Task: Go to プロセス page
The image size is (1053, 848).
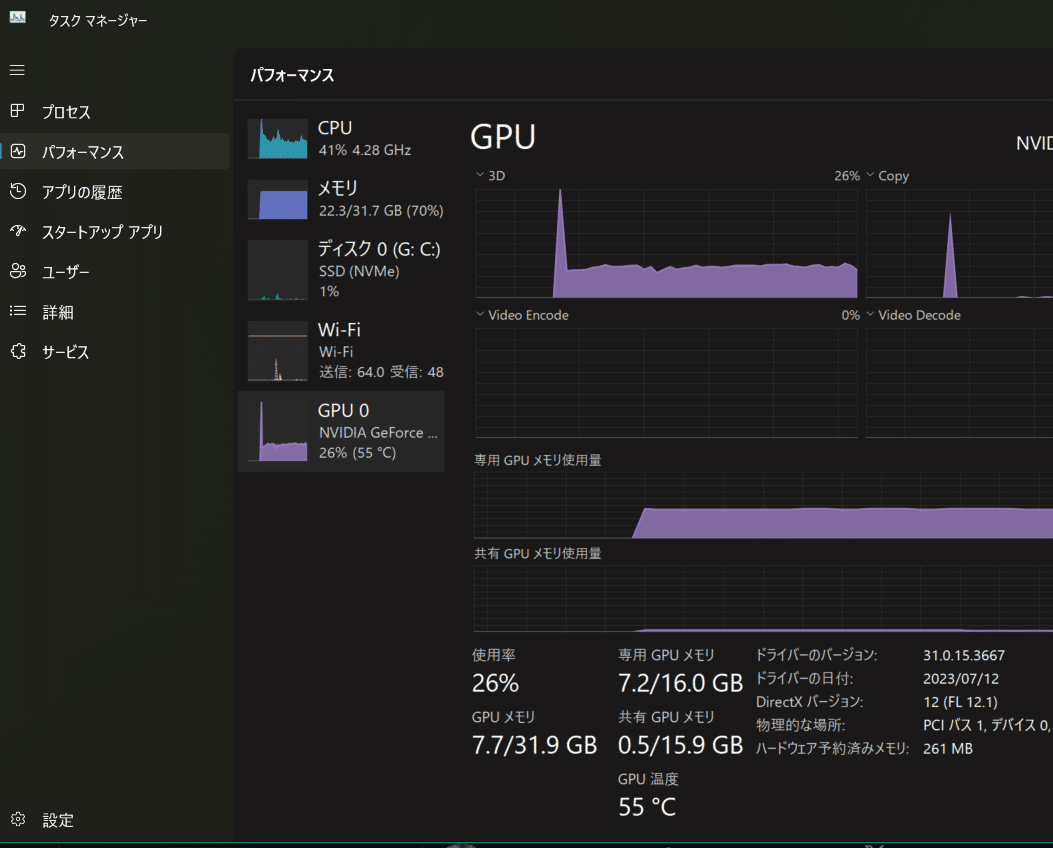Action: [115, 111]
